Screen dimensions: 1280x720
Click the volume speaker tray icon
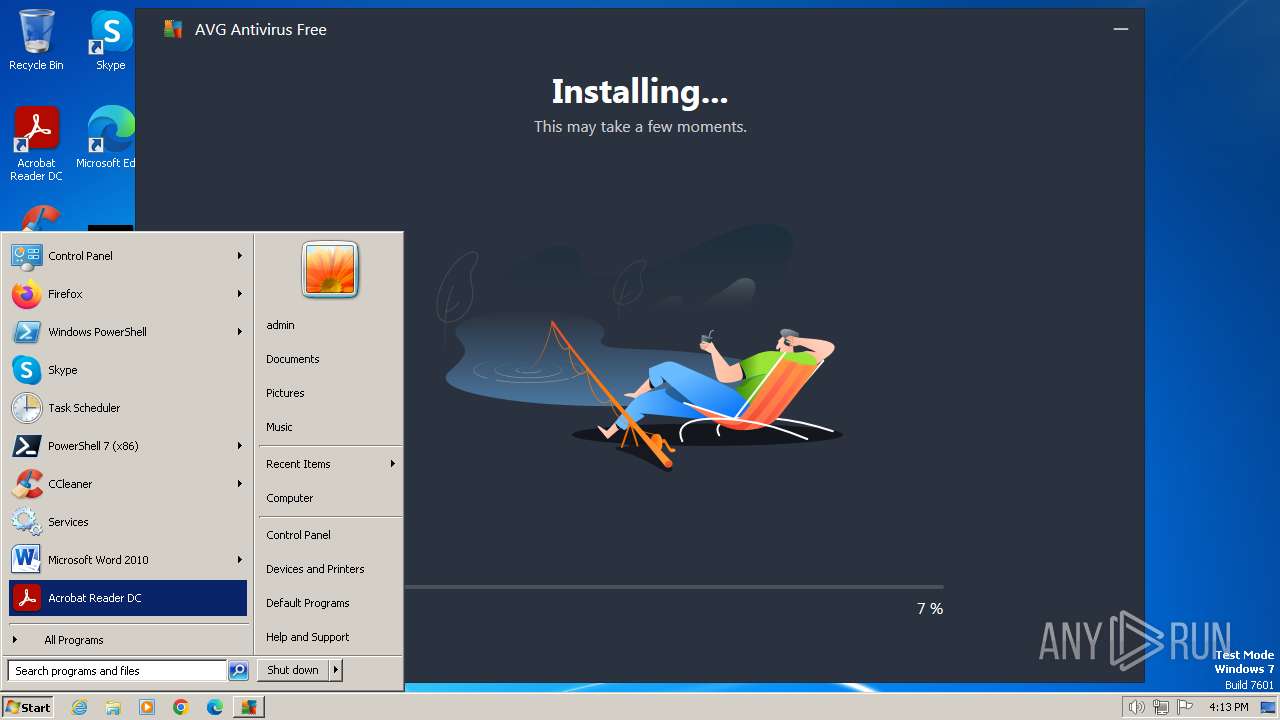coord(1136,707)
